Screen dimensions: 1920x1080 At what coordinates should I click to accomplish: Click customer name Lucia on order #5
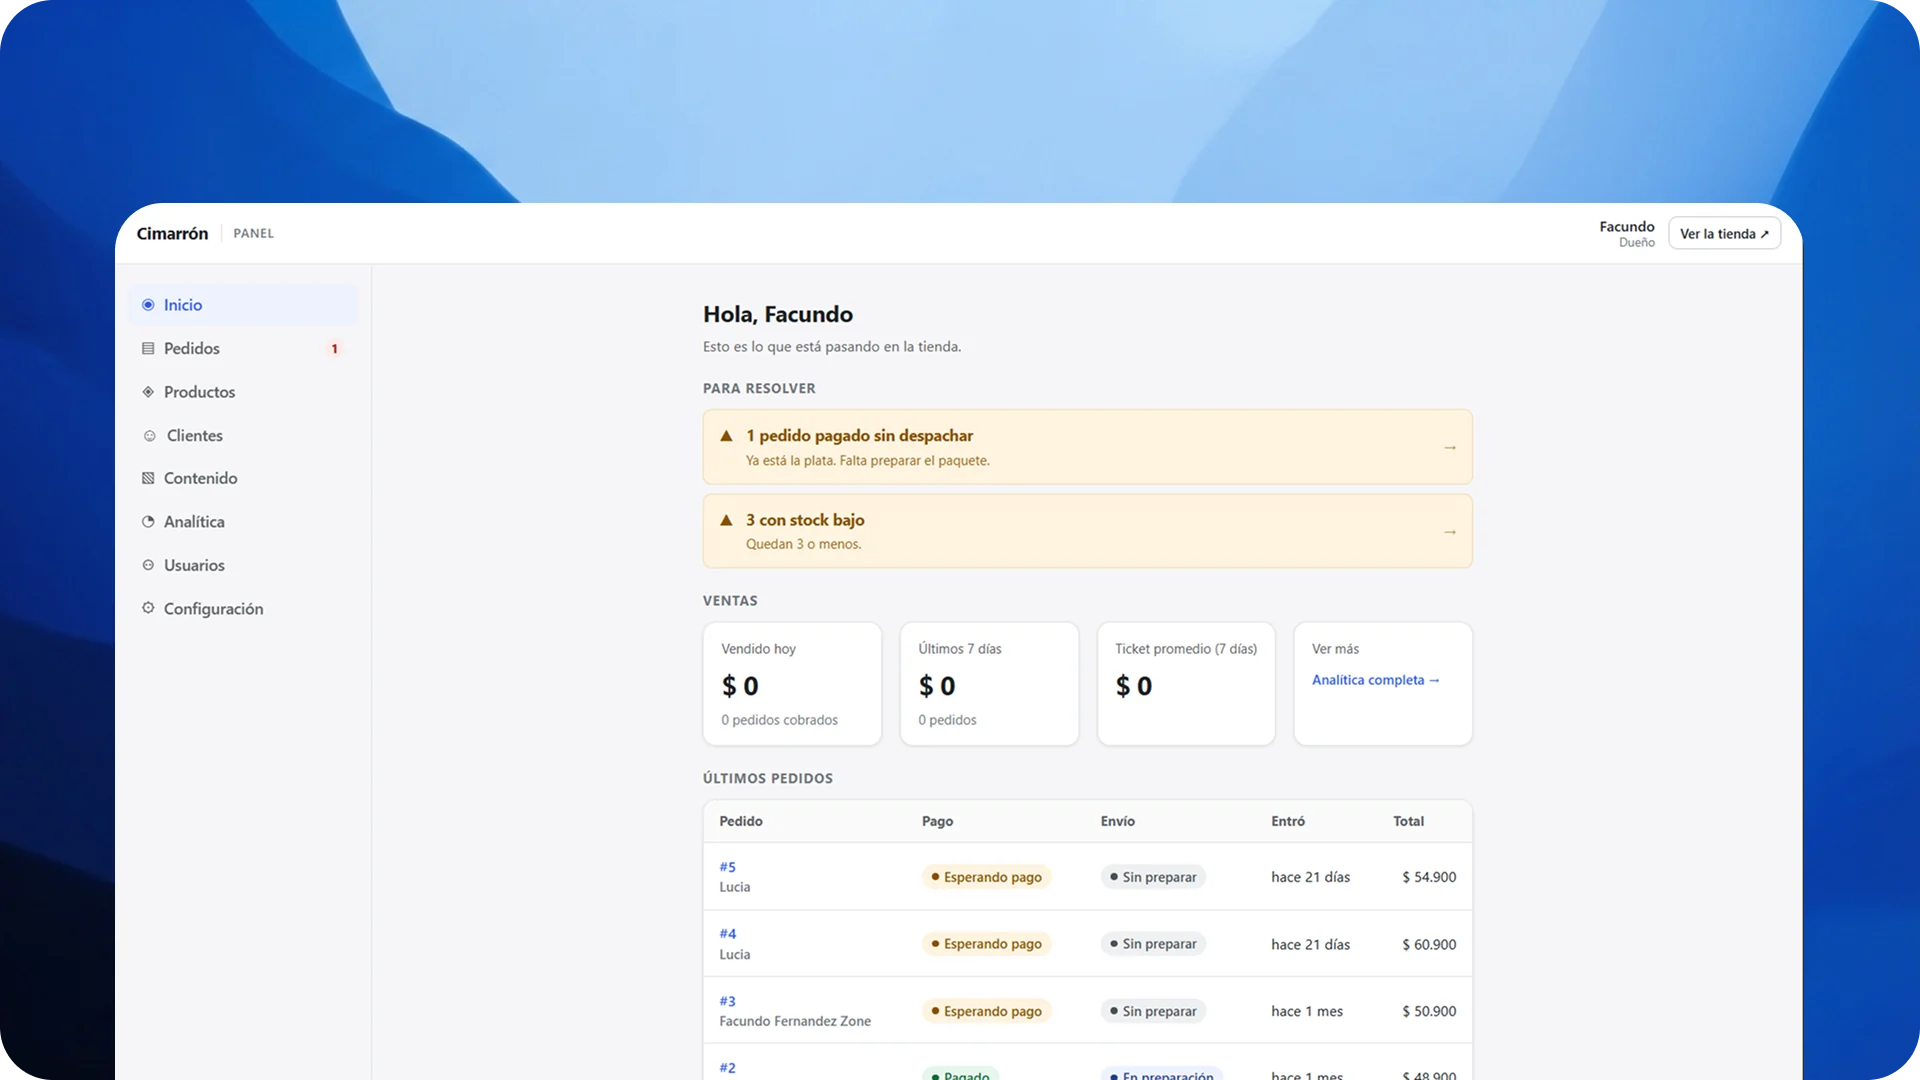coord(735,887)
